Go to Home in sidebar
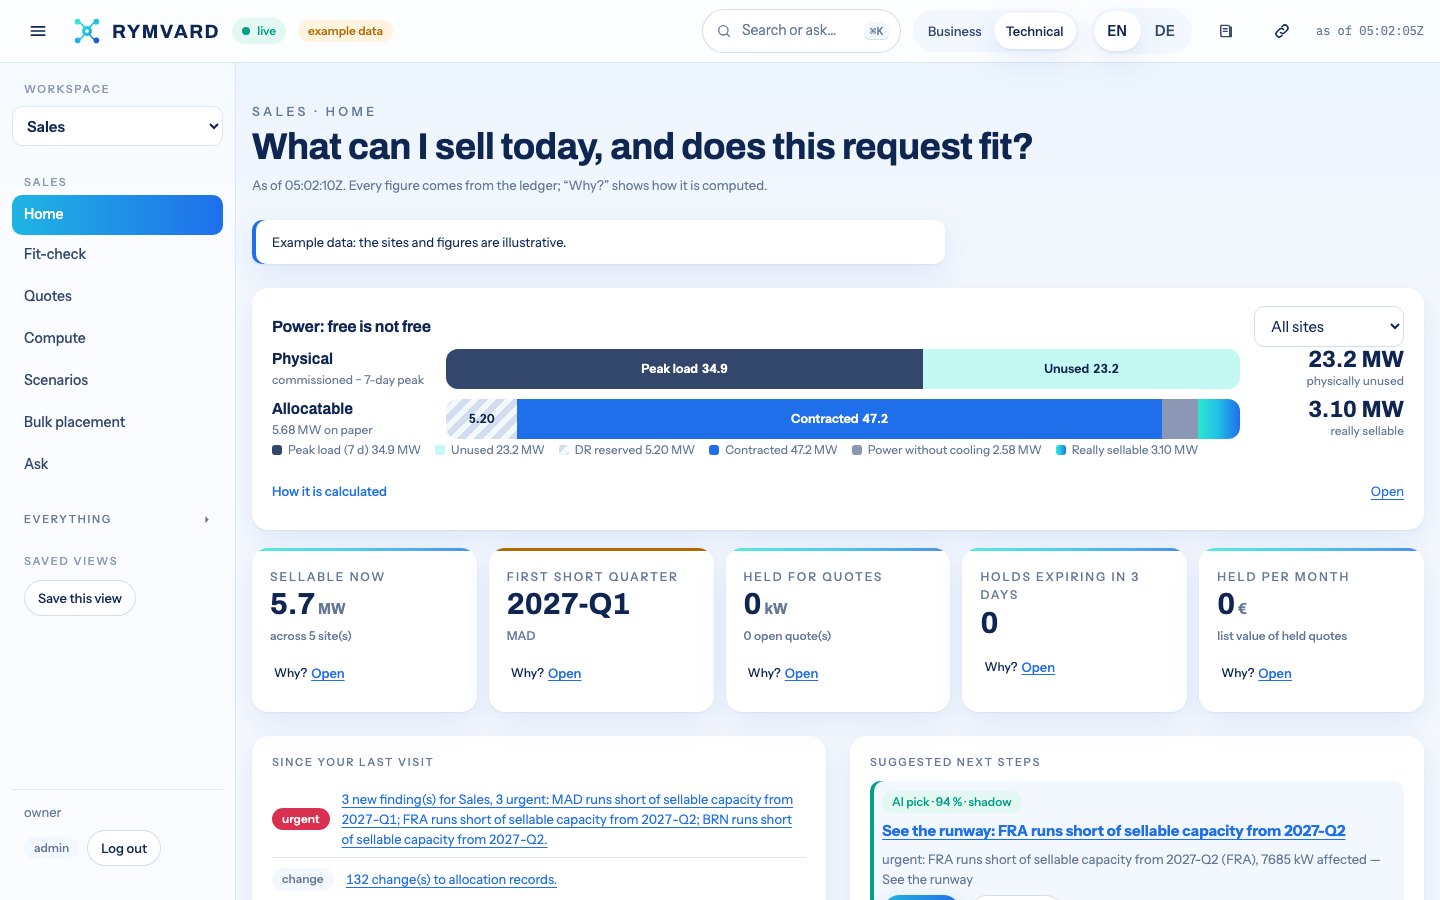This screenshot has width=1440, height=900. pos(117,215)
